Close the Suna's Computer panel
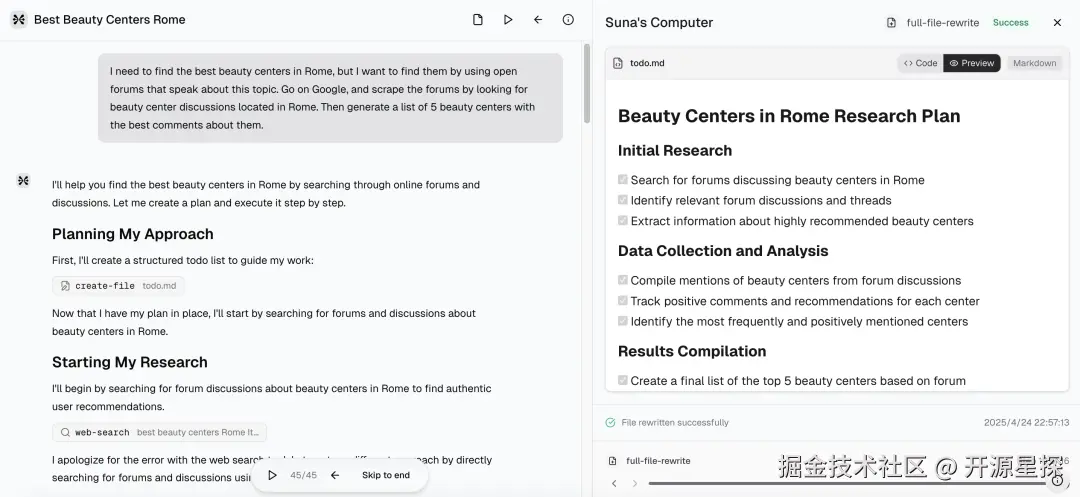 1057,22
